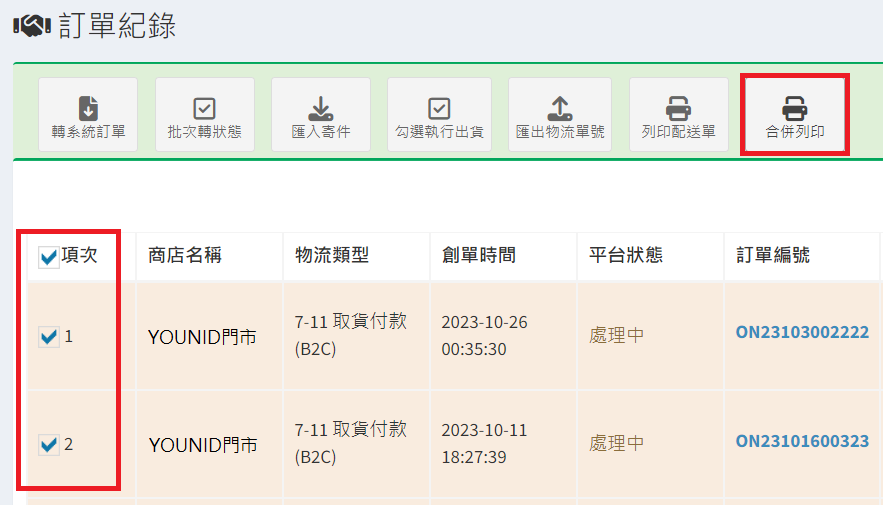Image resolution: width=883 pixels, height=505 pixels.
Task: Click the 批次轉狀態 checkmark icon
Action: [x=204, y=108]
